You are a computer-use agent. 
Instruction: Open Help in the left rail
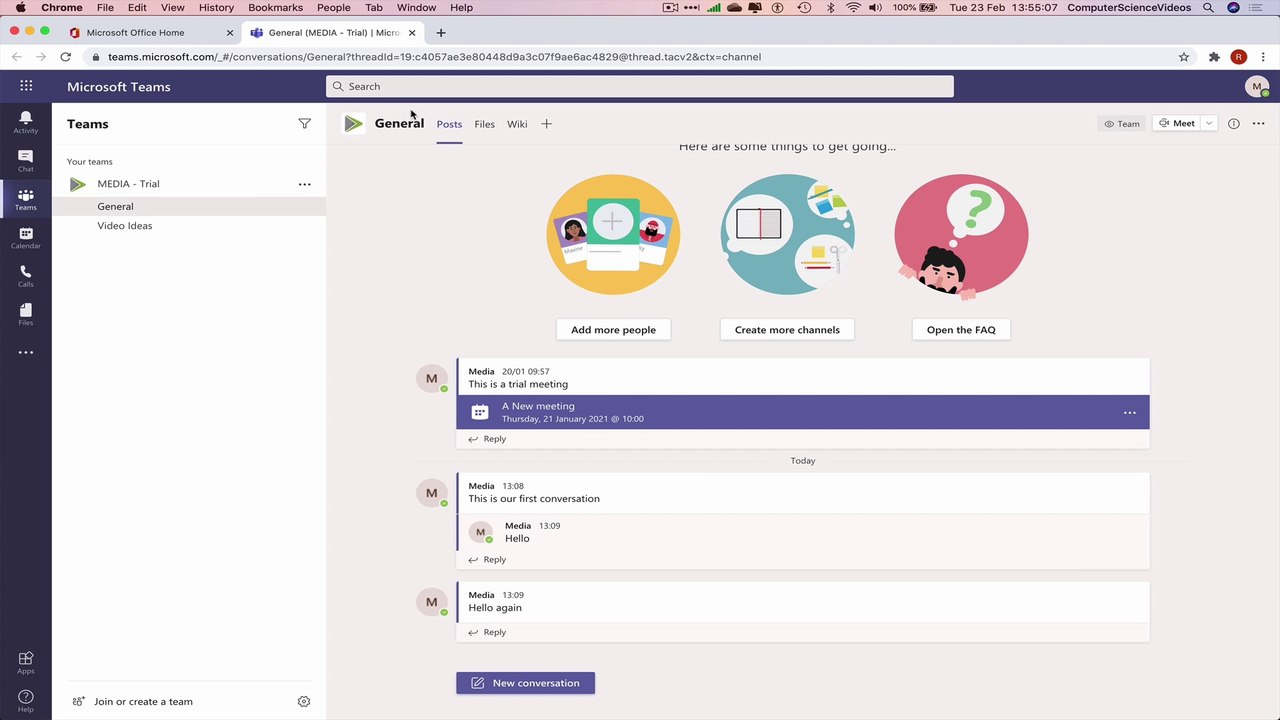coord(26,701)
